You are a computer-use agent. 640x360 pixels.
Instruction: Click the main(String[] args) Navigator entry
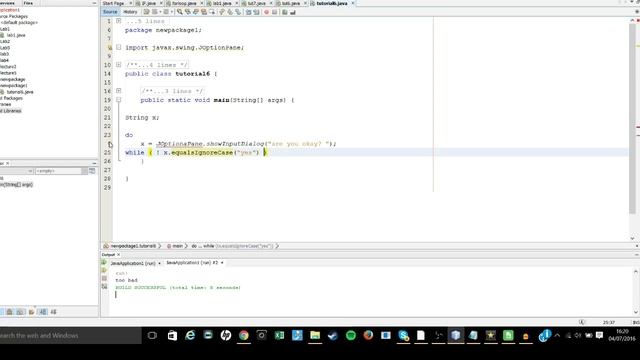[16, 184]
